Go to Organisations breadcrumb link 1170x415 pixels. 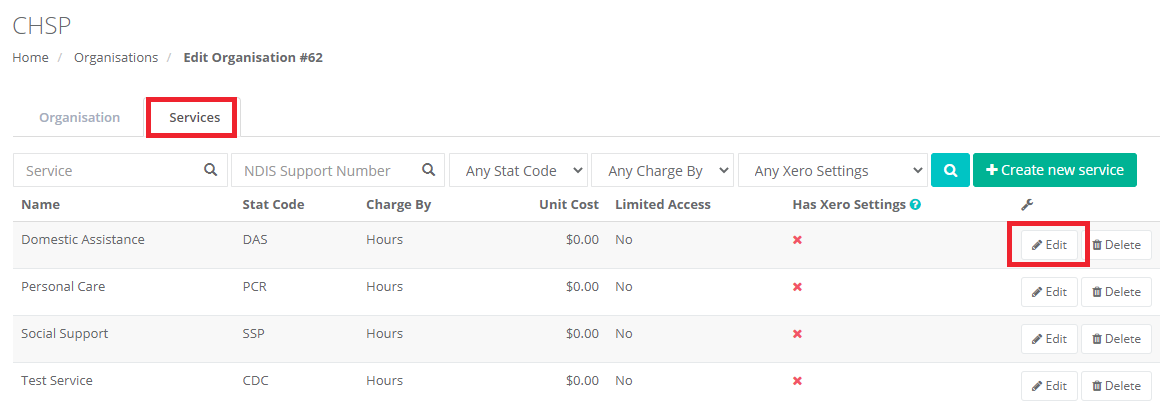pos(116,57)
